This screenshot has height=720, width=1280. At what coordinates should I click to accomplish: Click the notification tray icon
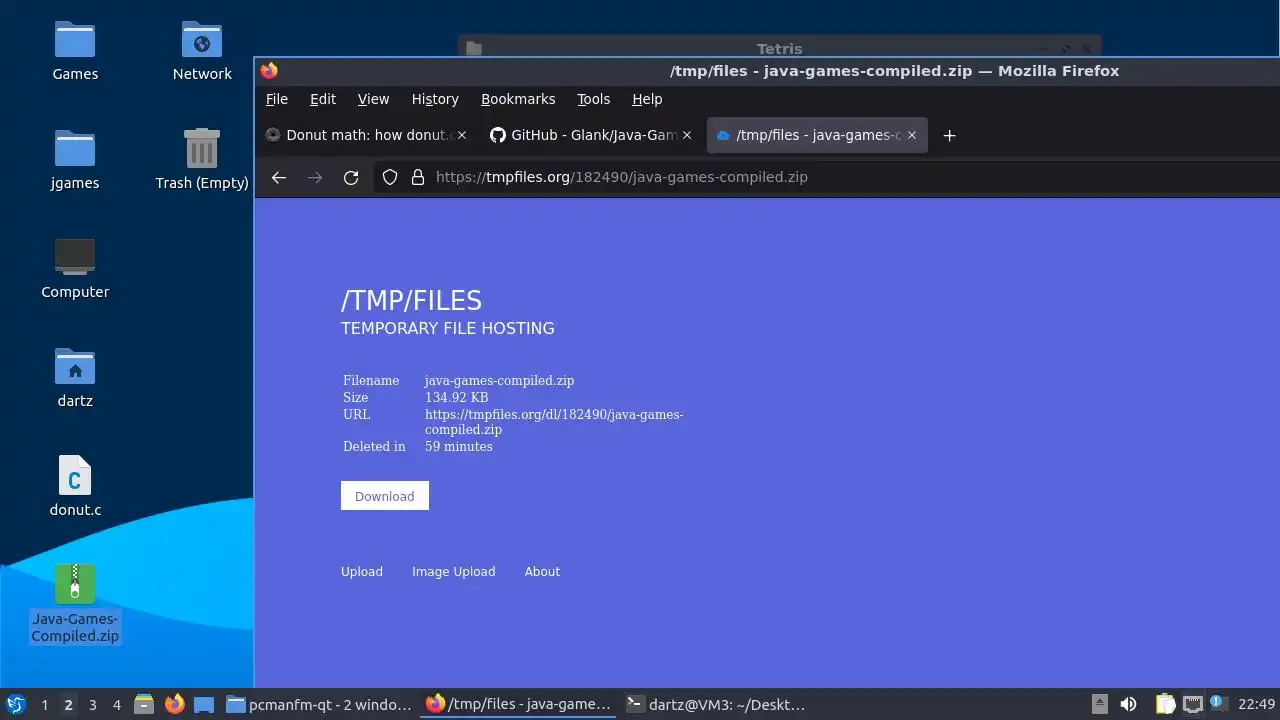coord(1218,704)
